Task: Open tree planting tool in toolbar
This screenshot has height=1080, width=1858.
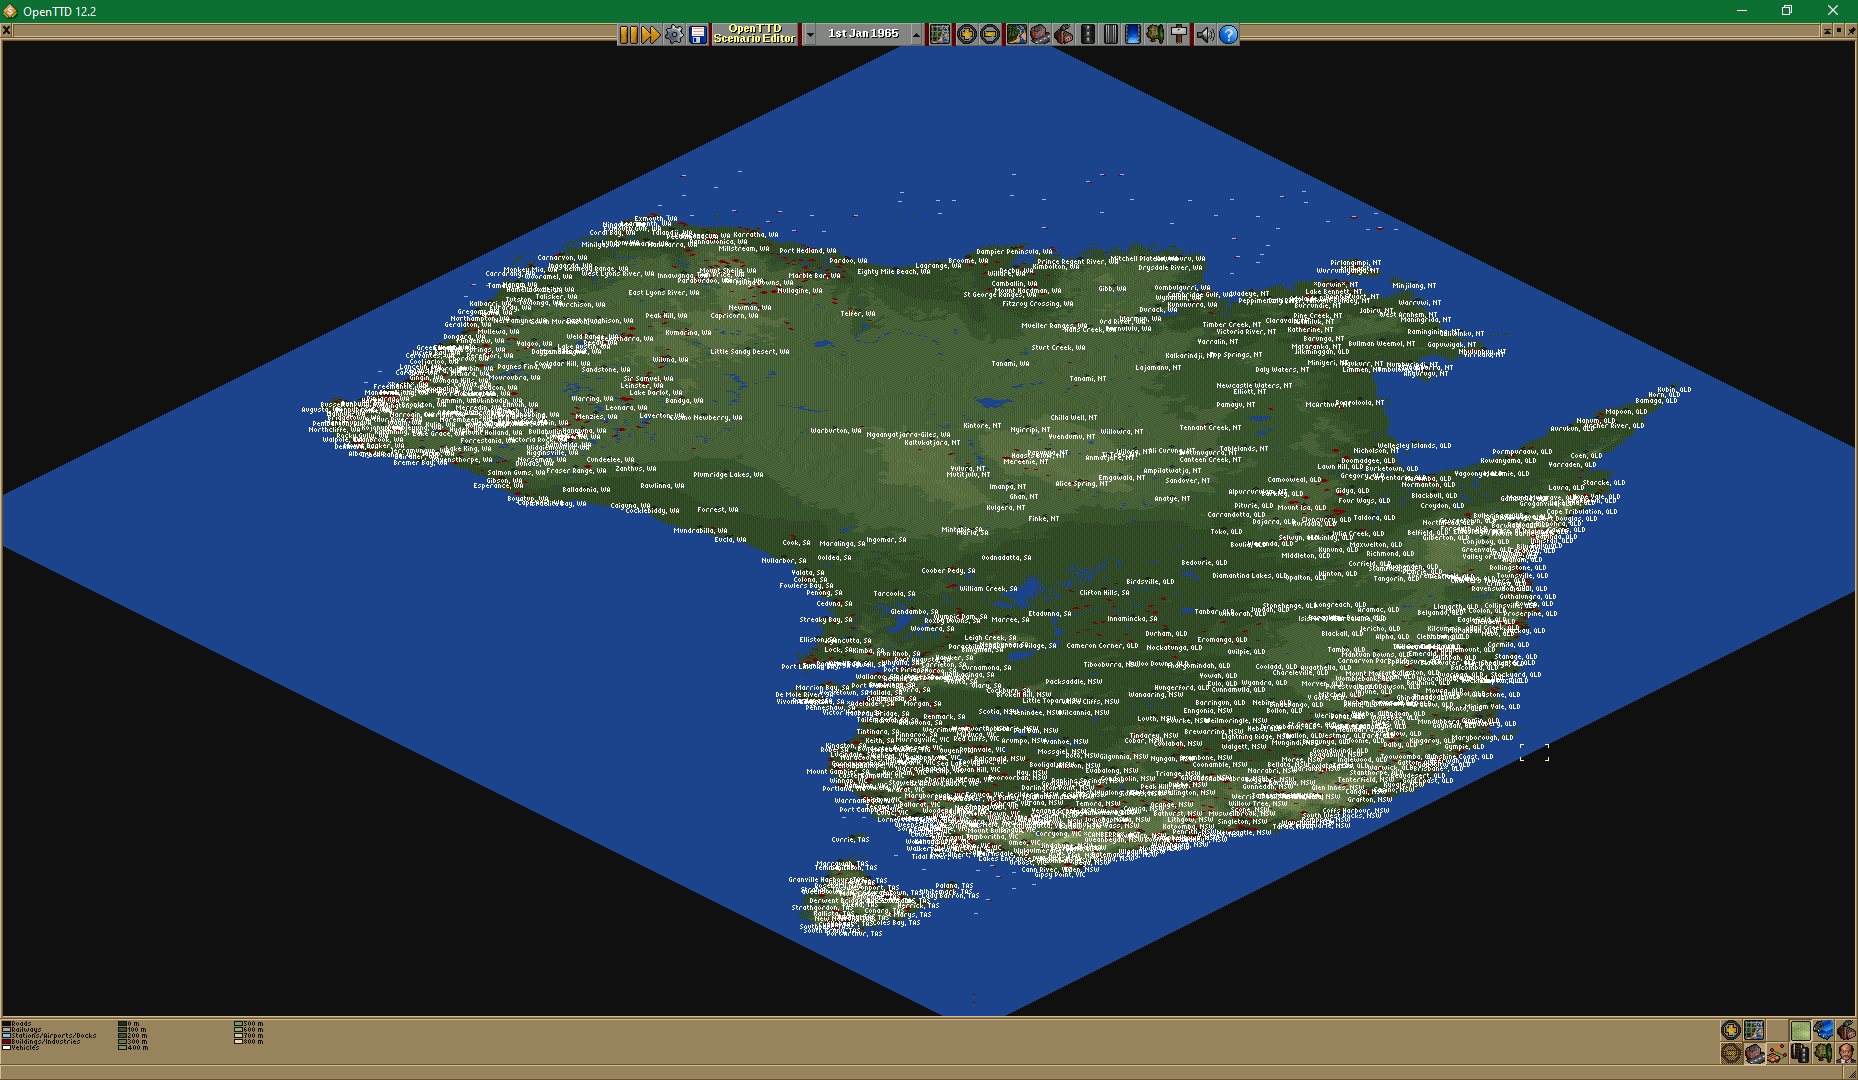Action: click(1155, 34)
